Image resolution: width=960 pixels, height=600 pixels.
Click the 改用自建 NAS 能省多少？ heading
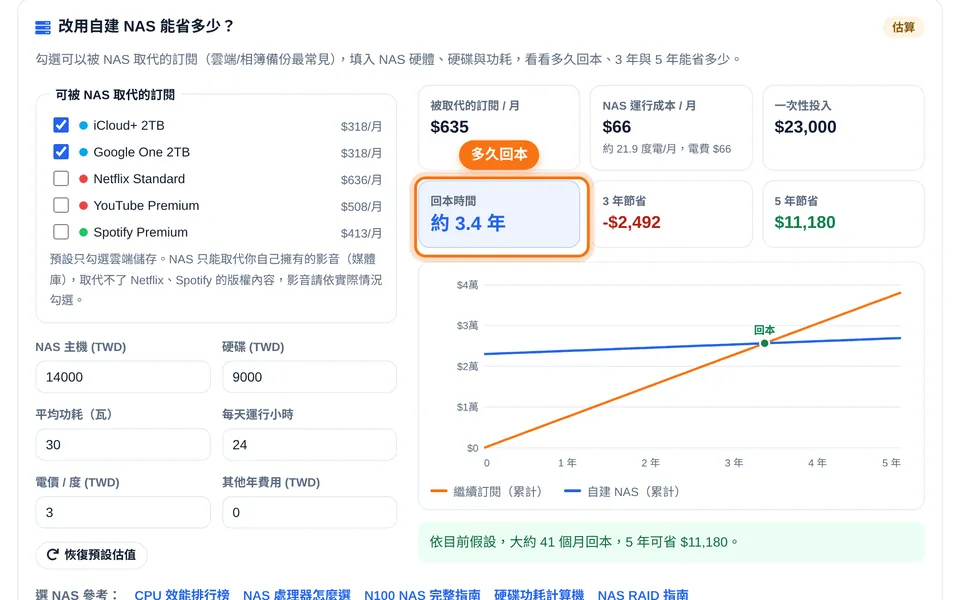146,26
